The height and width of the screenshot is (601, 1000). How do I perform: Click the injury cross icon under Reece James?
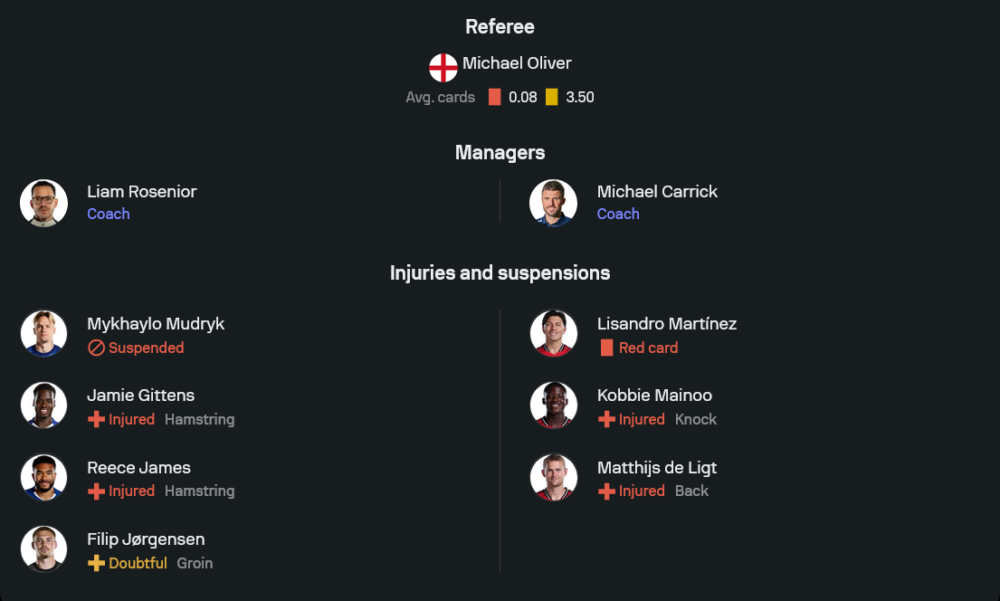coord(96,492)
